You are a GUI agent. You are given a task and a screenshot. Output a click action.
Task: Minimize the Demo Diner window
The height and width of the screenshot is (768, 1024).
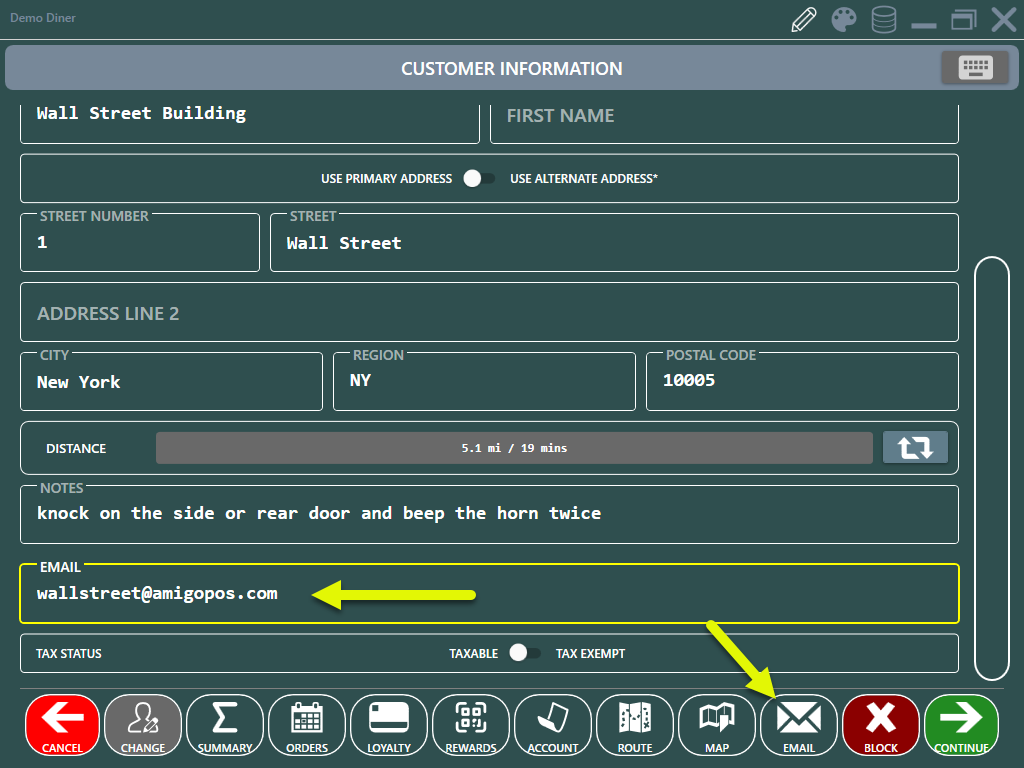[923, 25]
